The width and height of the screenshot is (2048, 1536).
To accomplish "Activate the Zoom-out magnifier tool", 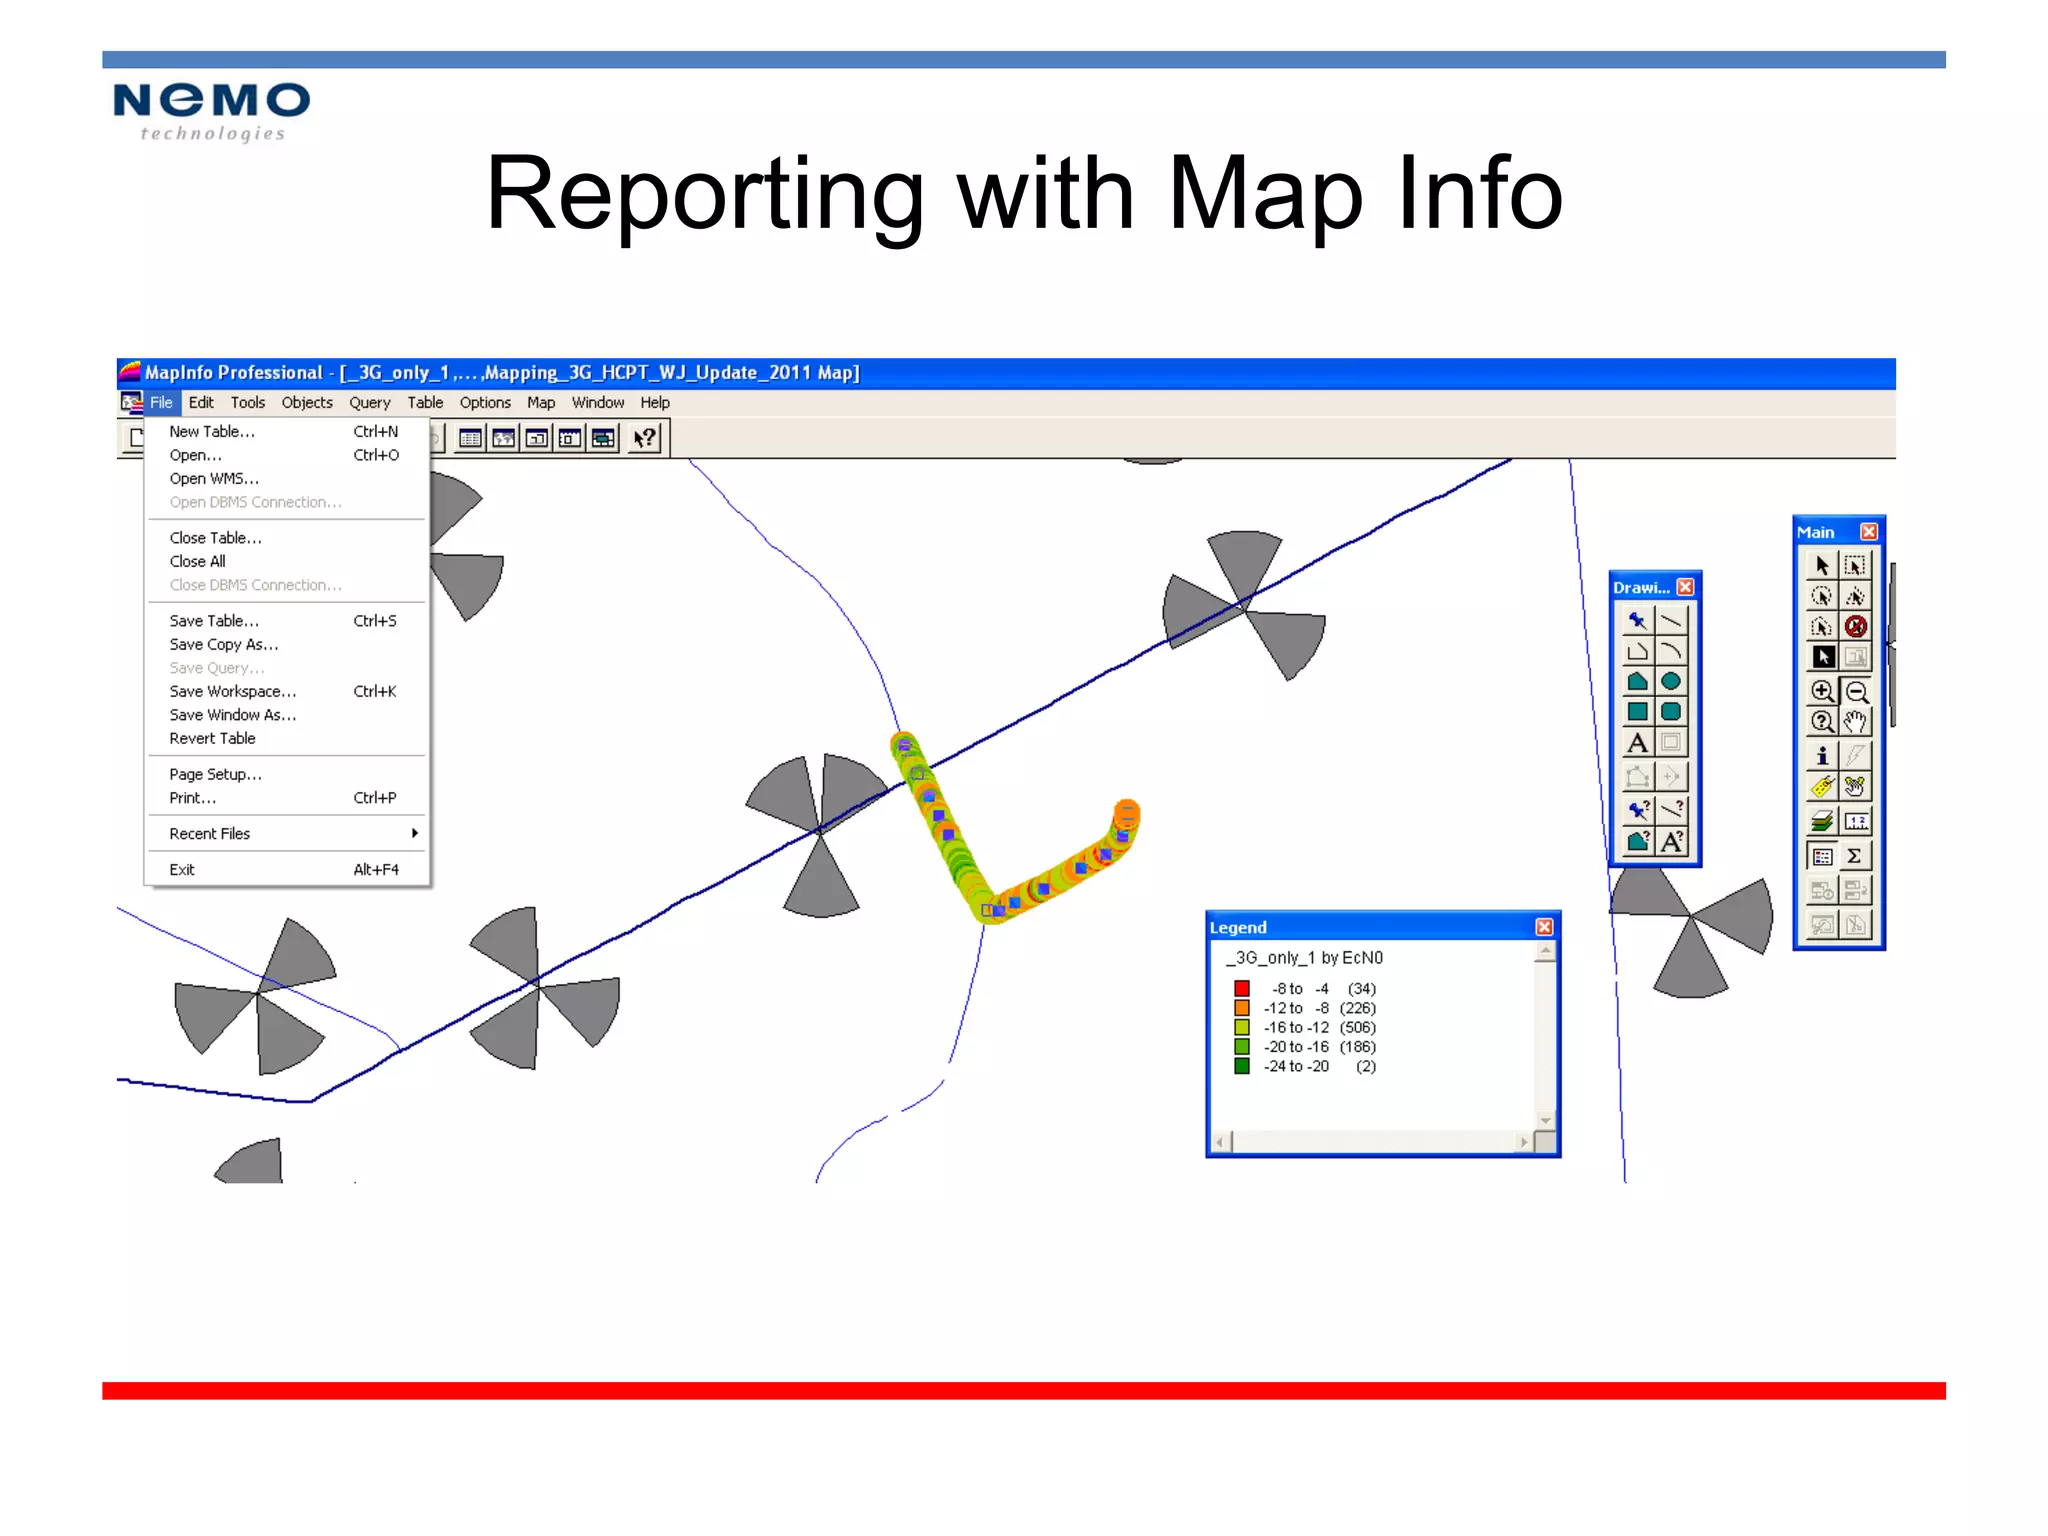I will click(1856, 691).
